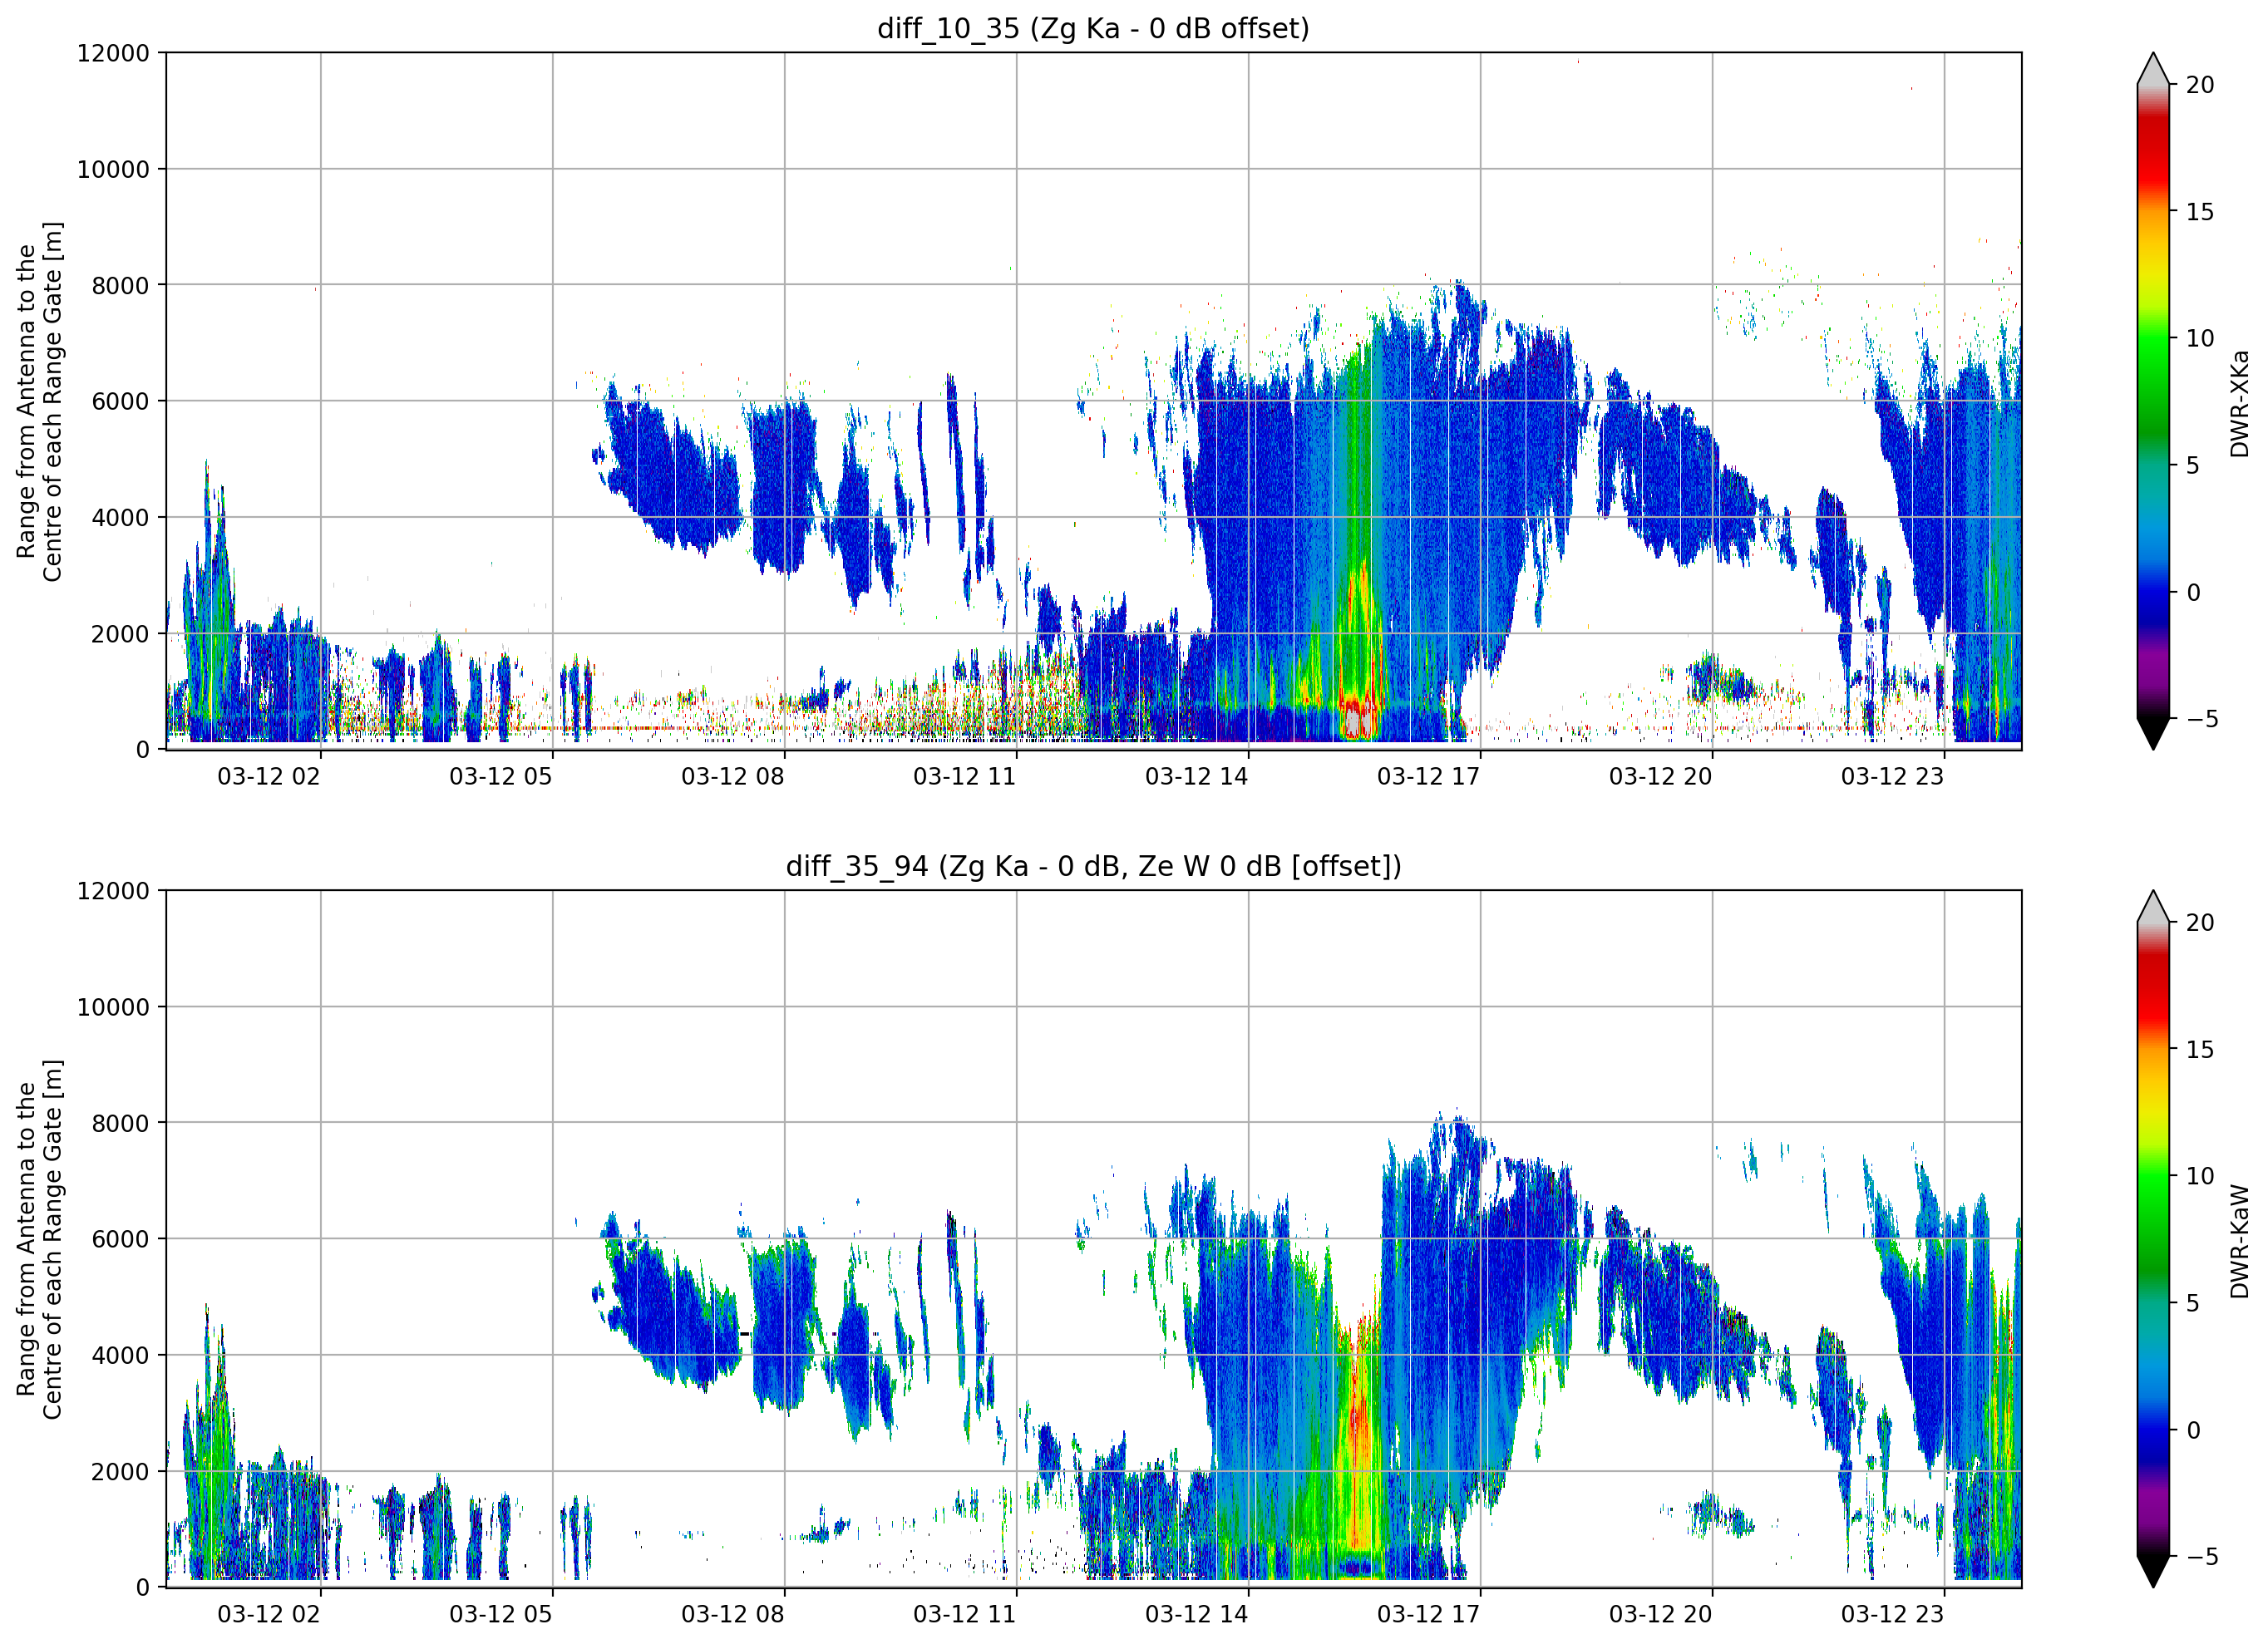Viewport: 2268px width, 1644px height.
Task: Click the DWR-KaW color scale bar
Action: [2153, 1239]
